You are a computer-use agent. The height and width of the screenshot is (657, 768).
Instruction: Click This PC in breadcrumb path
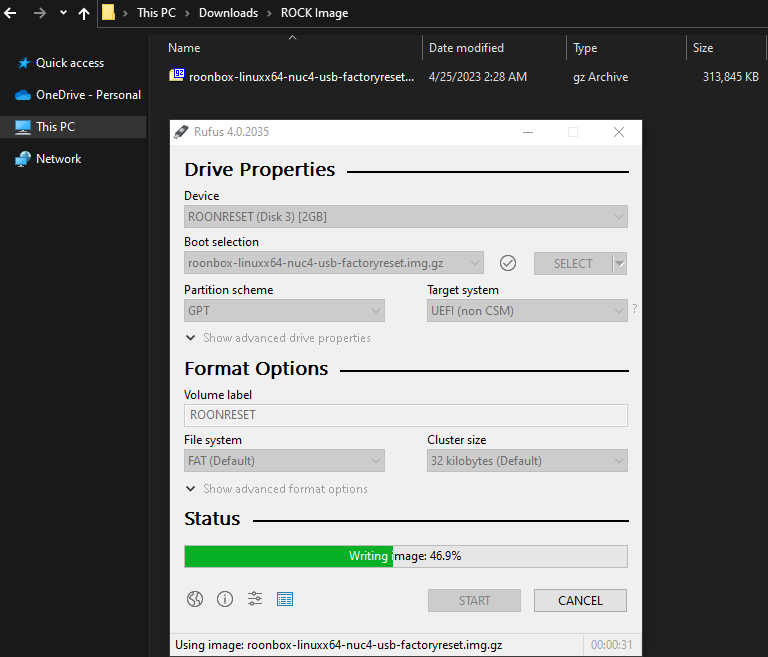156,13
